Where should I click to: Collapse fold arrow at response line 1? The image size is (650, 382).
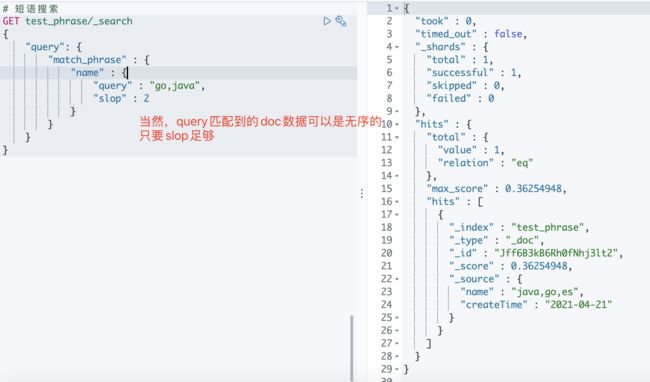point(397,8)
